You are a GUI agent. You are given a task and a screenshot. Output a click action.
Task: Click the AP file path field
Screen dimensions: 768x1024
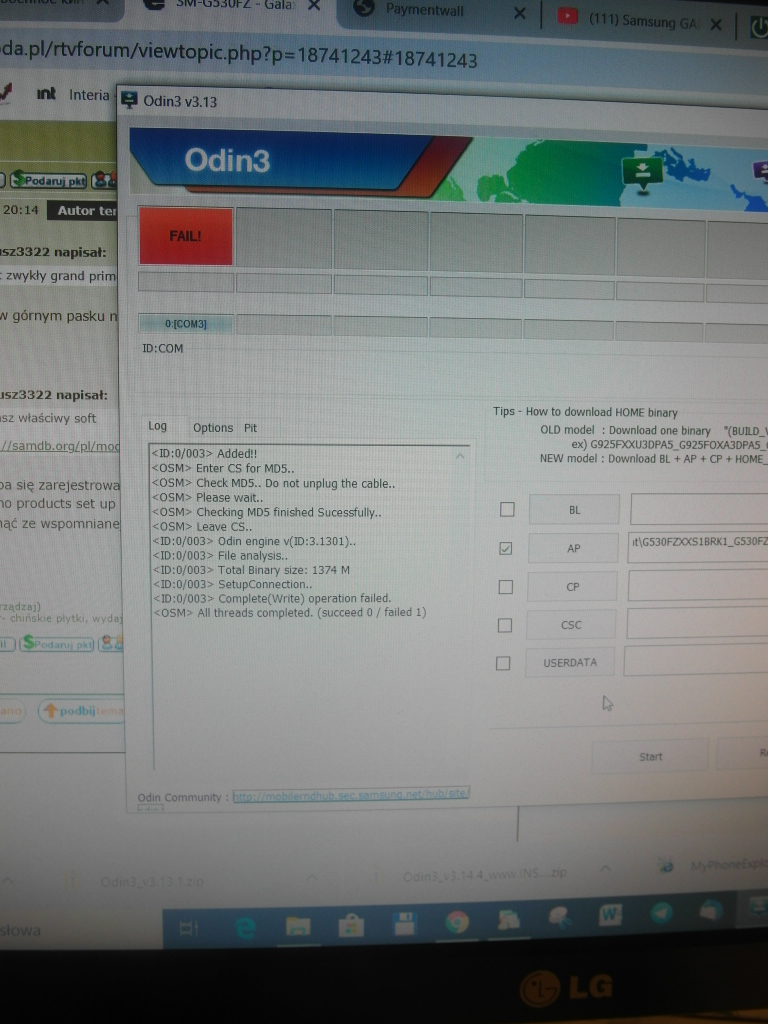(x=697, y=548)
